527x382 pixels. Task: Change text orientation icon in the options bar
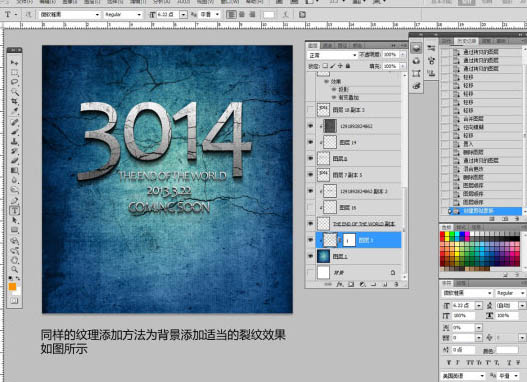click(x=29, y=14)
